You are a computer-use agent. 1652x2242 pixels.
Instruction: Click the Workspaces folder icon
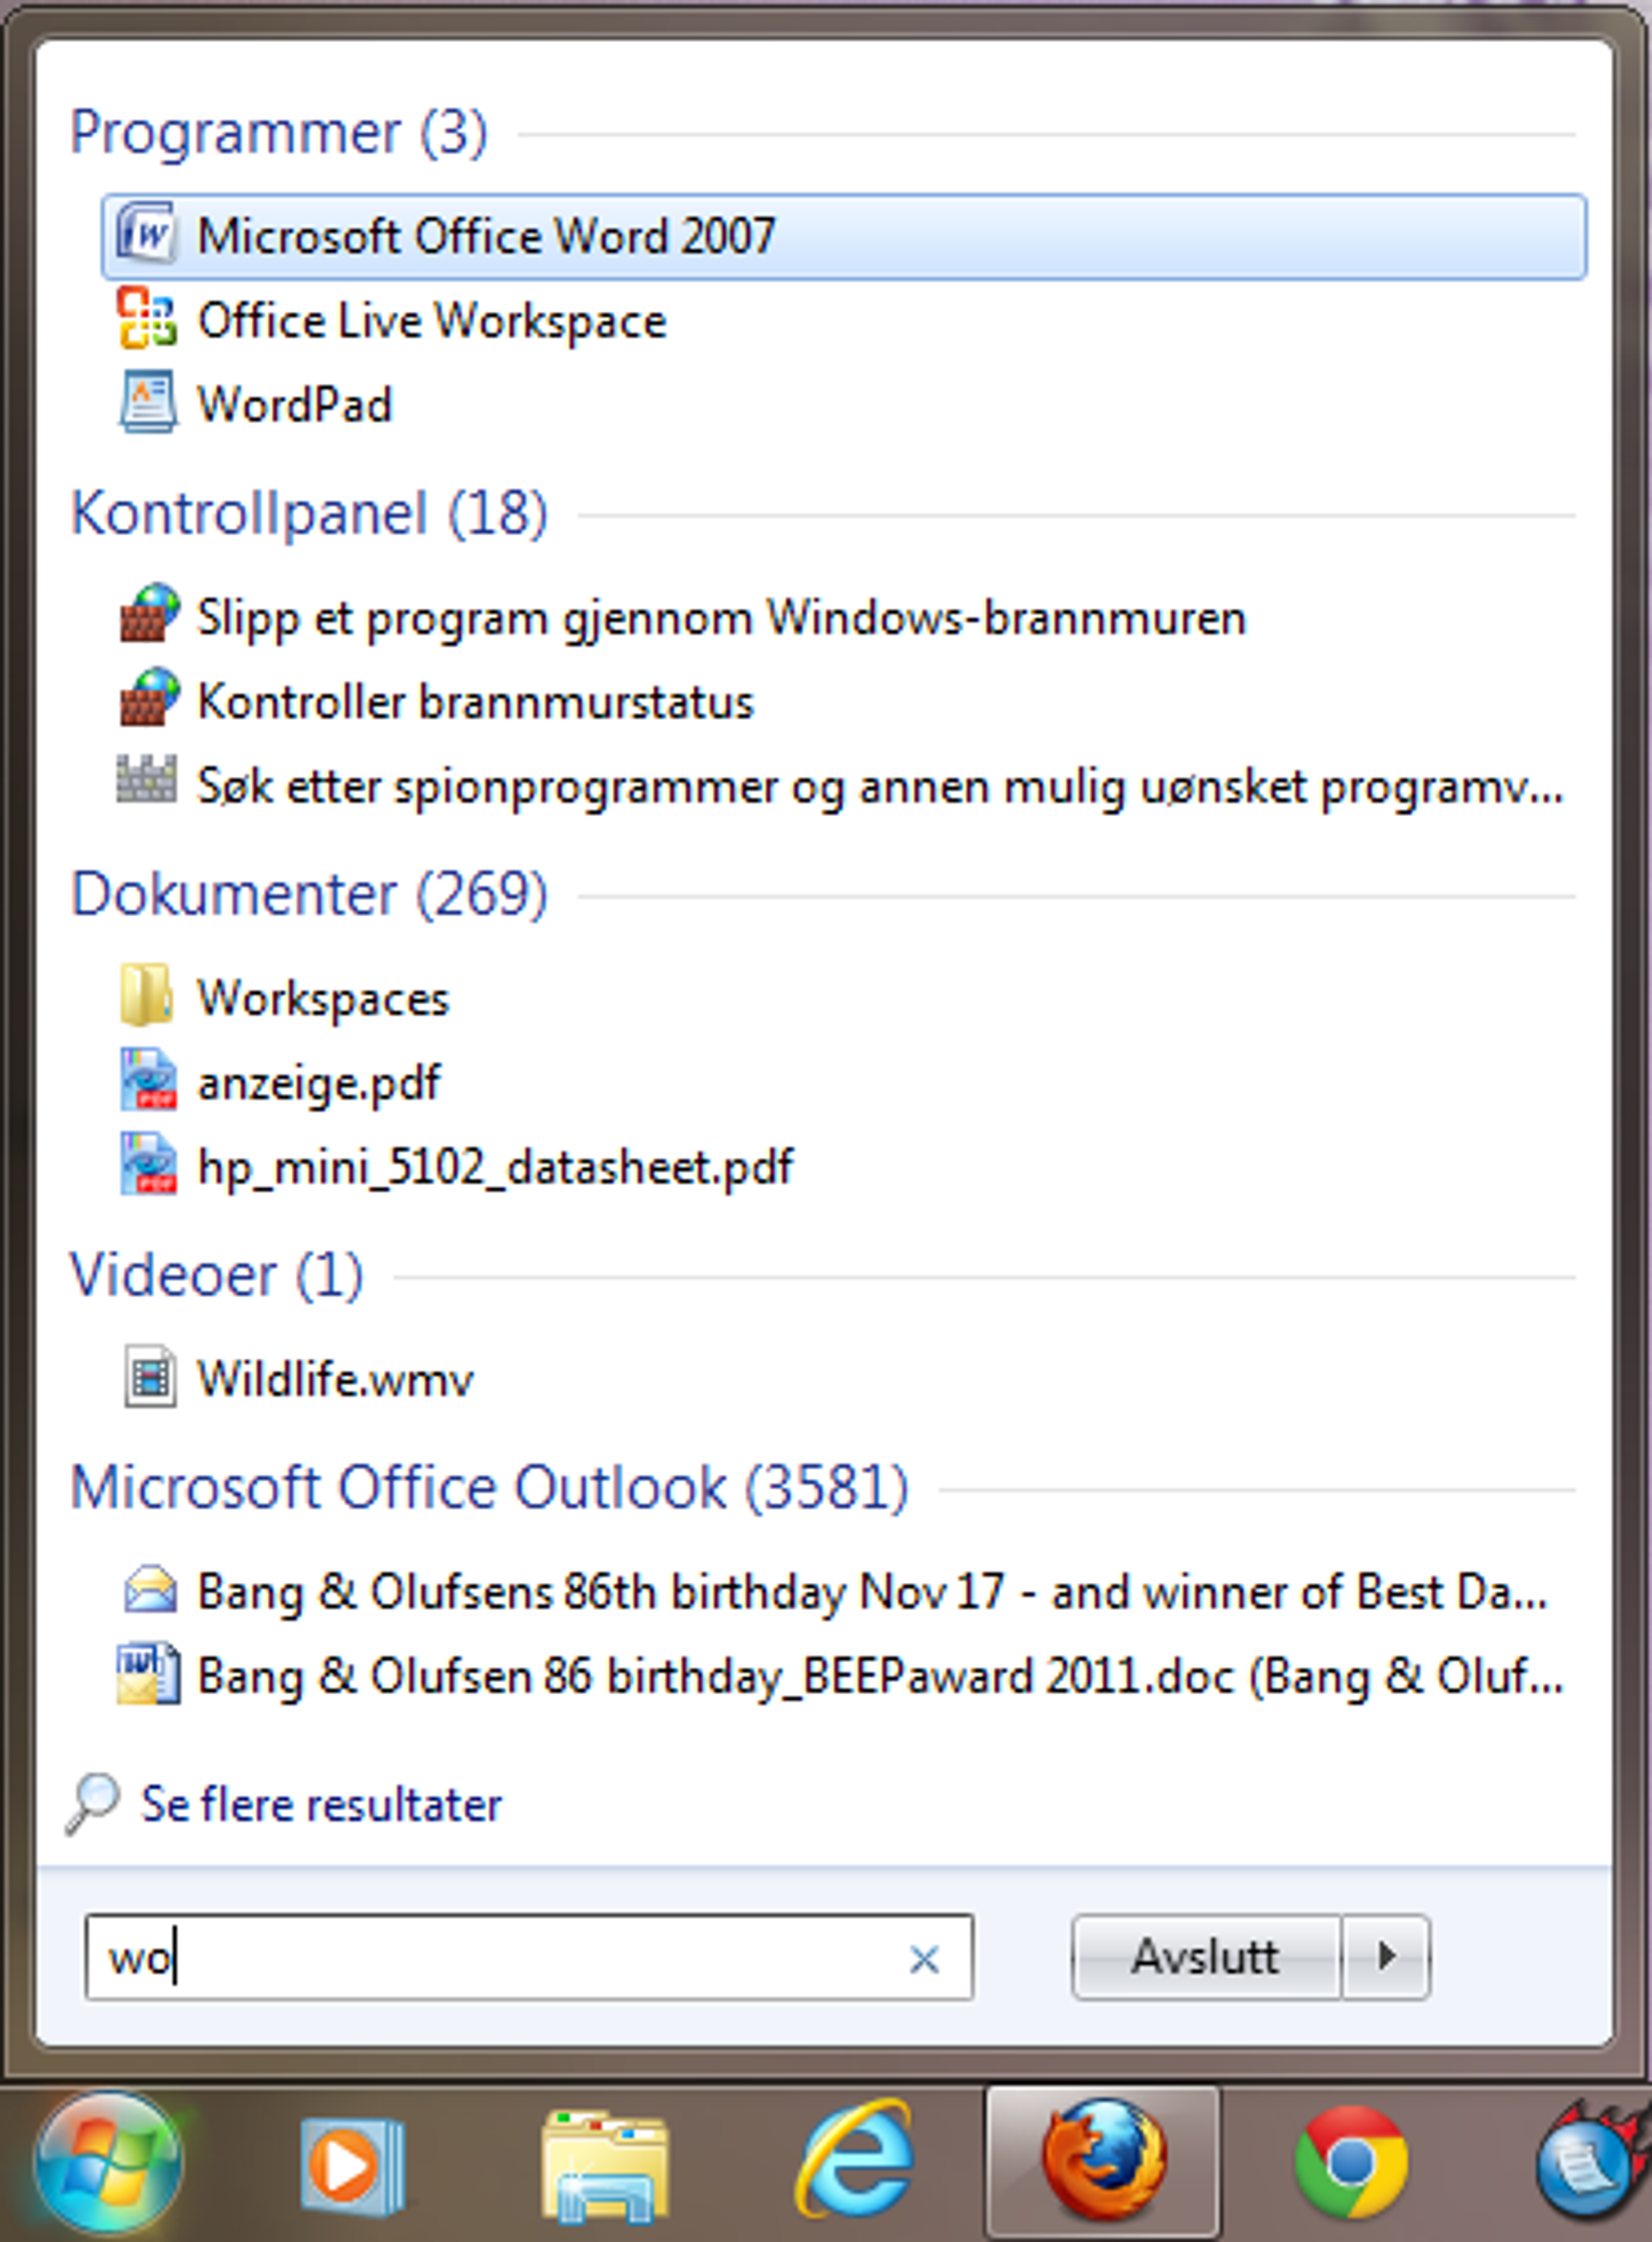coord(146,995)
